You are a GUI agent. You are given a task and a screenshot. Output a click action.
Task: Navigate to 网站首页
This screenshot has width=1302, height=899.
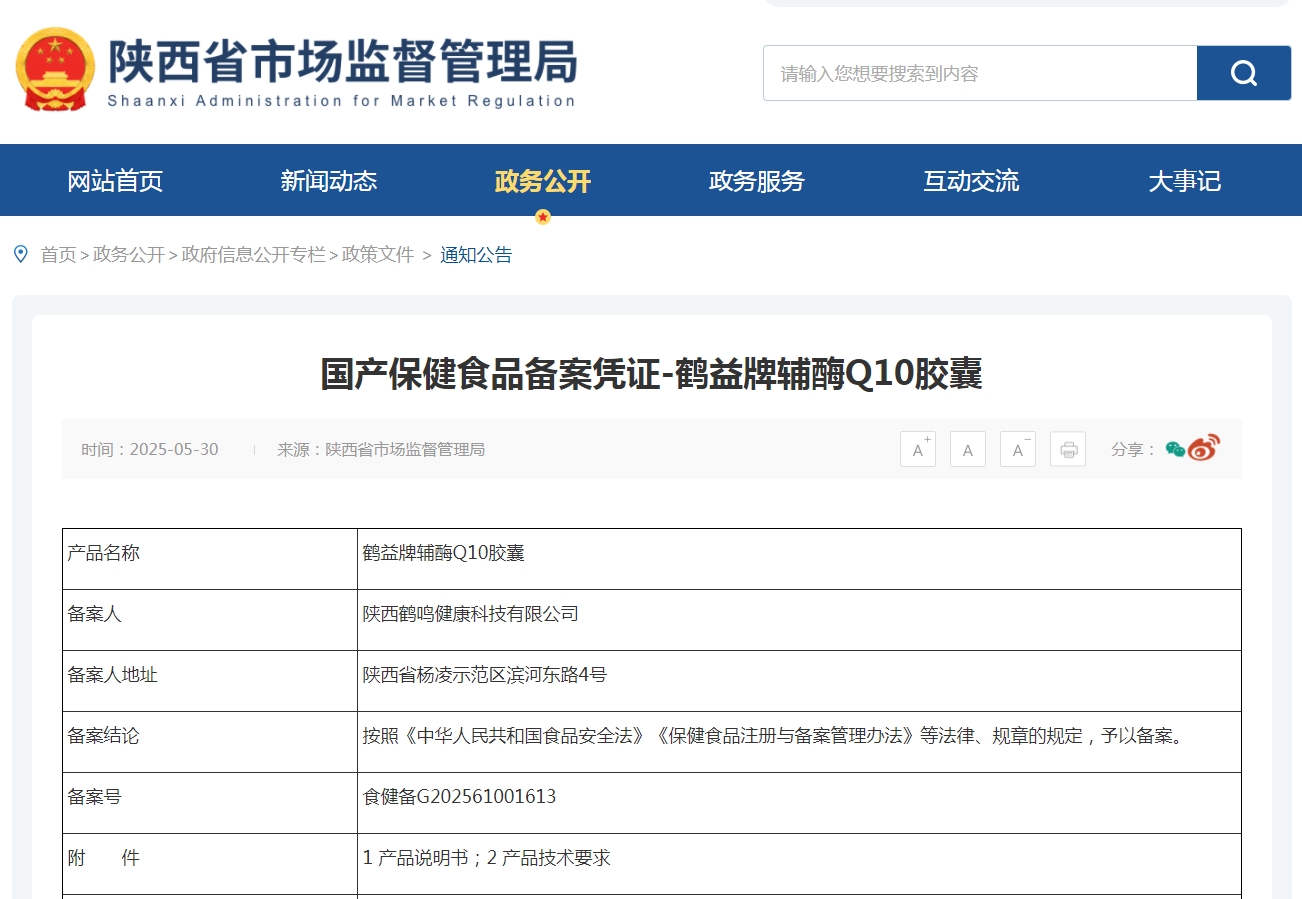click(x=114, y=181)
